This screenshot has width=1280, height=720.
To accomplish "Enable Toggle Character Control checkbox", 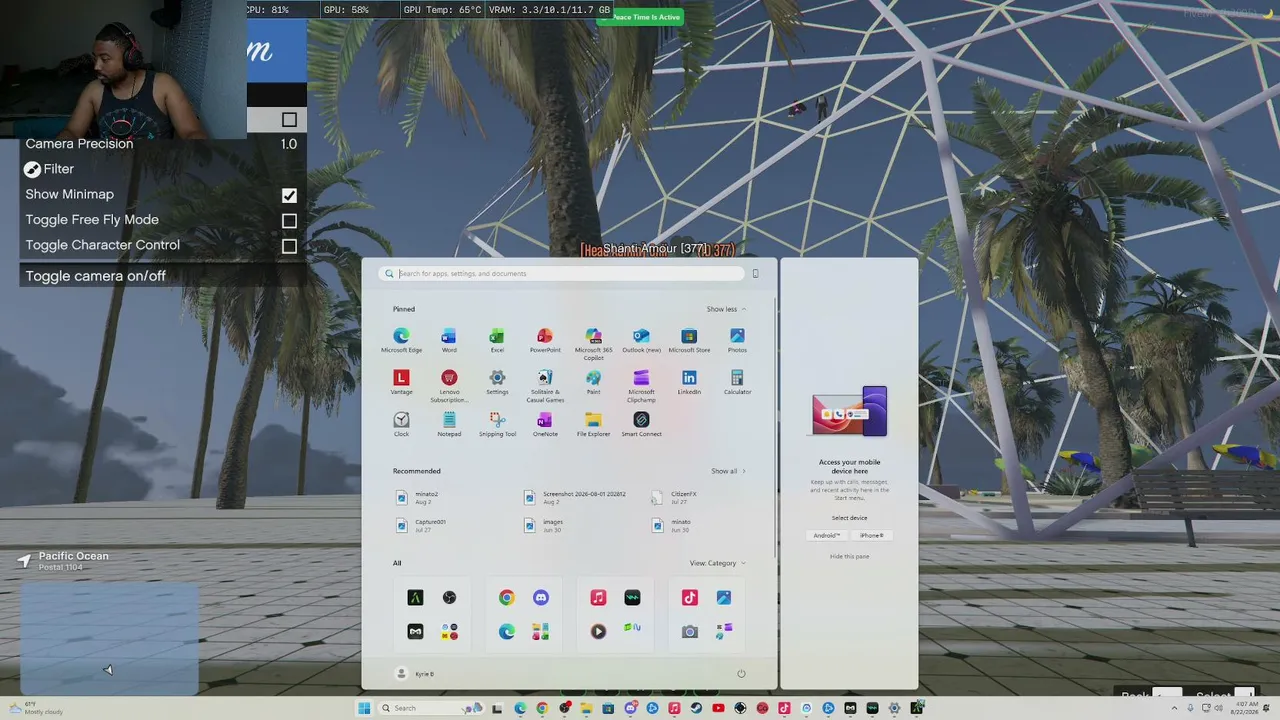I will [x=289, y=246].
